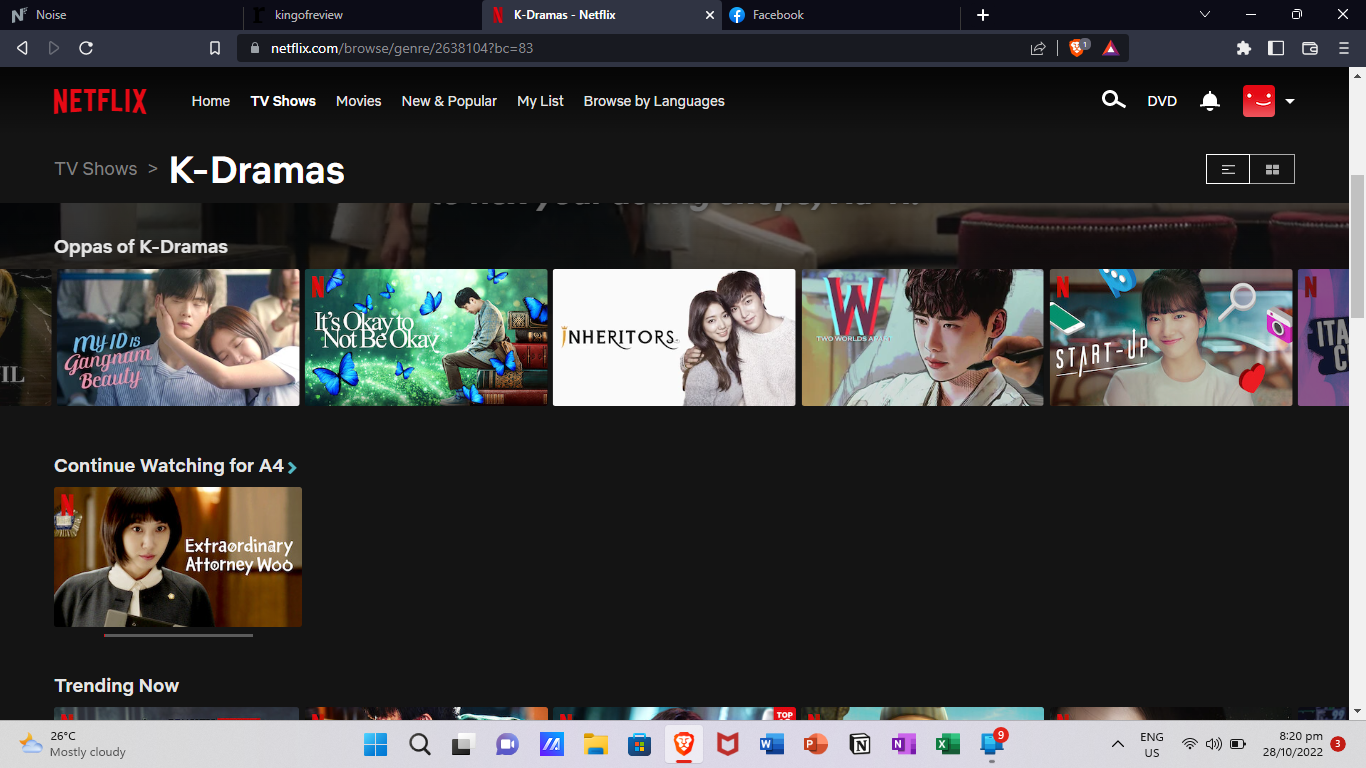Open a new browser tab
The width and height of the screenshot is (1366, 768).
click(982, 15)
